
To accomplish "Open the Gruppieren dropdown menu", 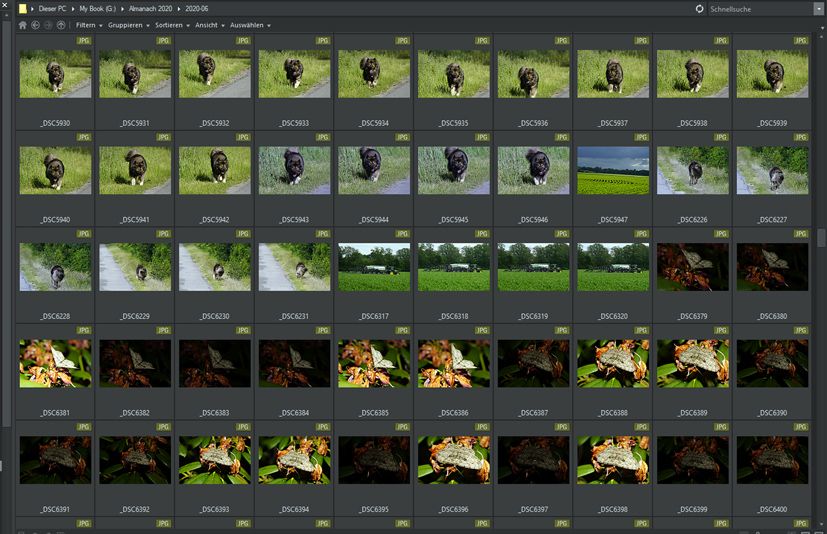I will pyautogui.click(x=129, y=24).
